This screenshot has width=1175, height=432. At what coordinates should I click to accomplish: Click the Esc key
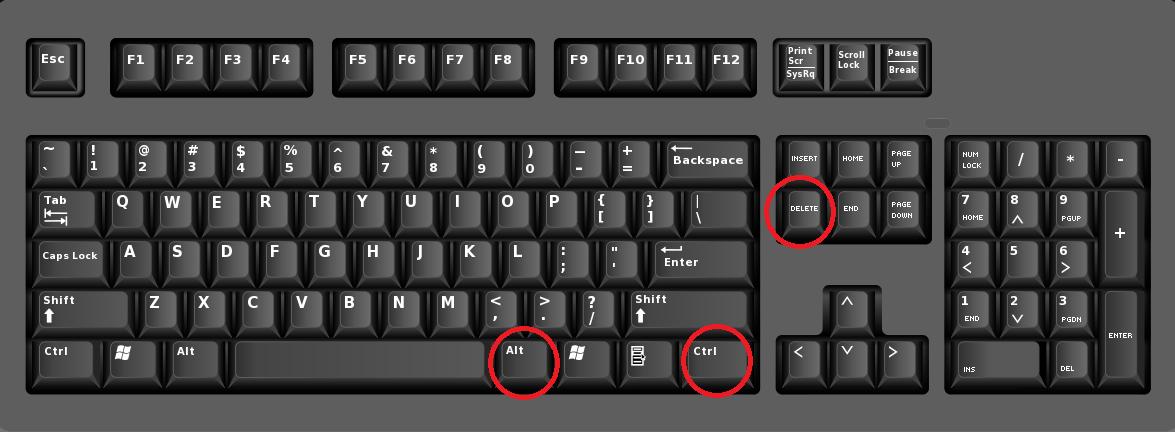pyautogui.click(x=55, y=65)
